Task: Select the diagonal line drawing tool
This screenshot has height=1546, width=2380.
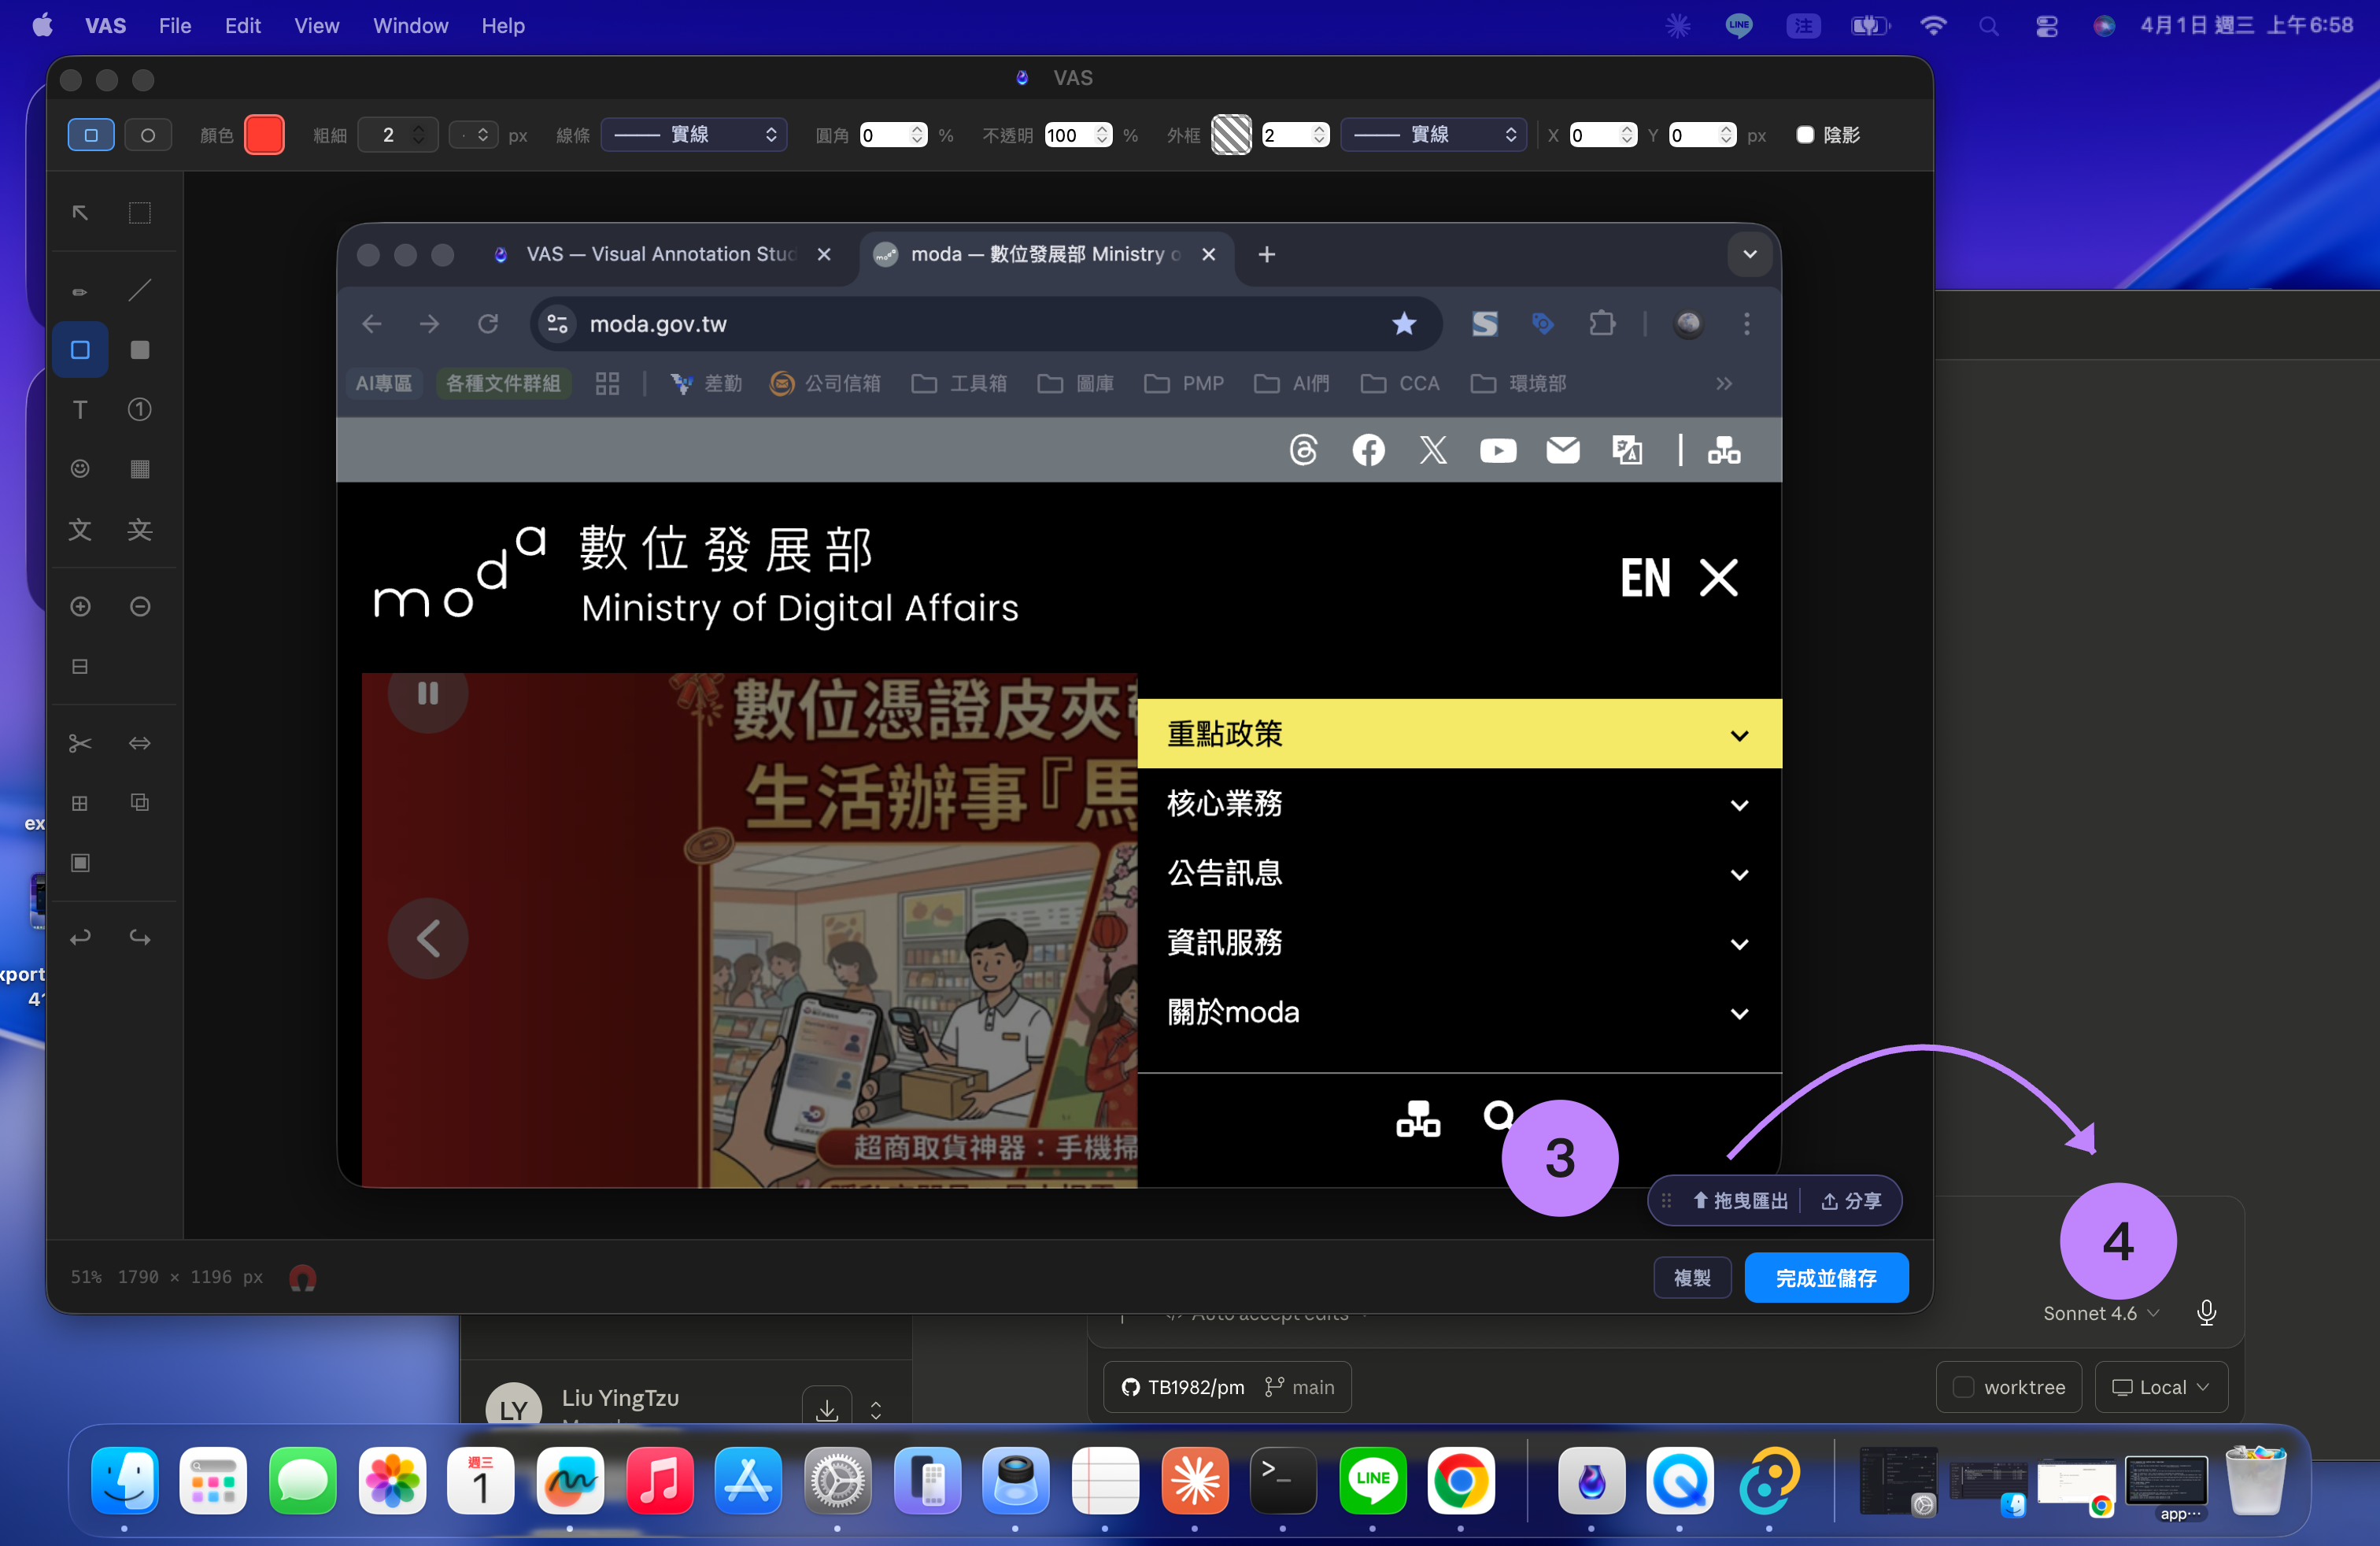Action: pos(140,290)
